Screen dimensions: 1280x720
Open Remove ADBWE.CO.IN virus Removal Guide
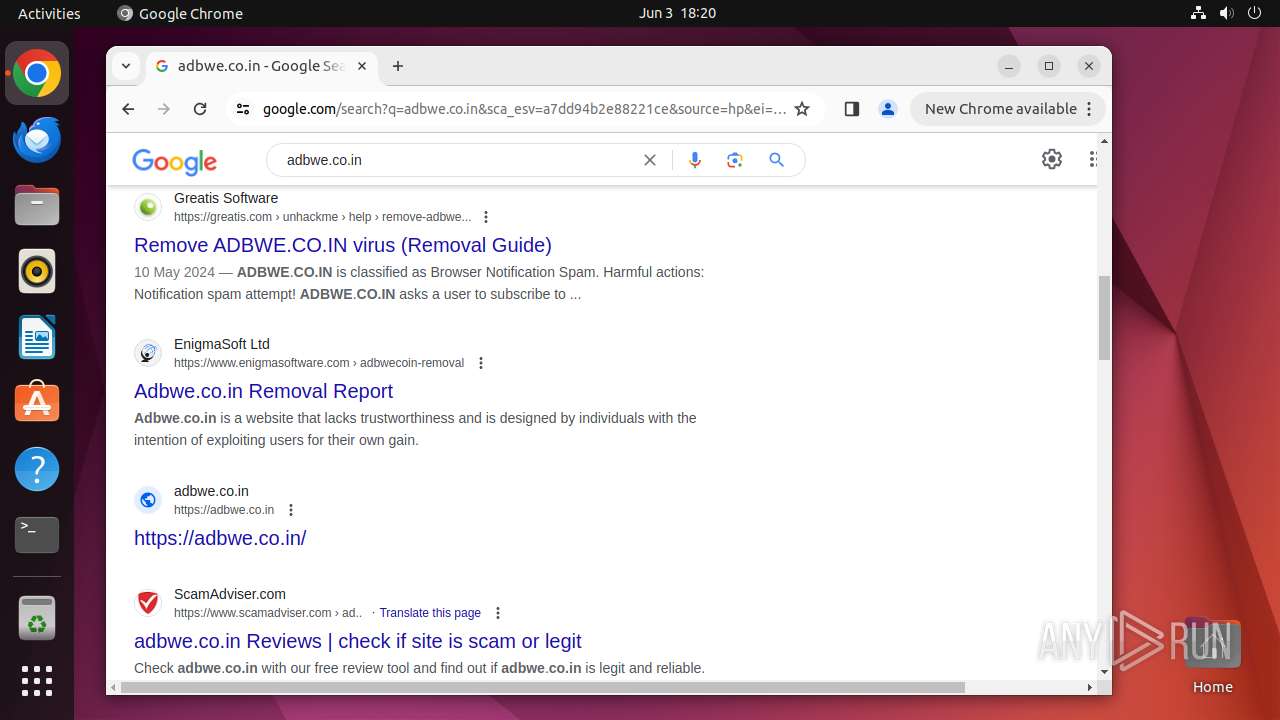tap(343, 245)
